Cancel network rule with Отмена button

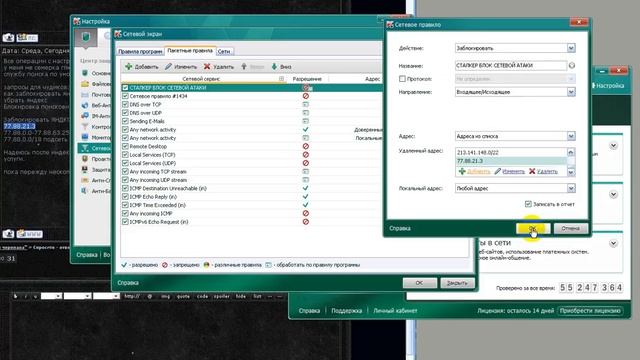pyautogui.click(x=570, y=229)
